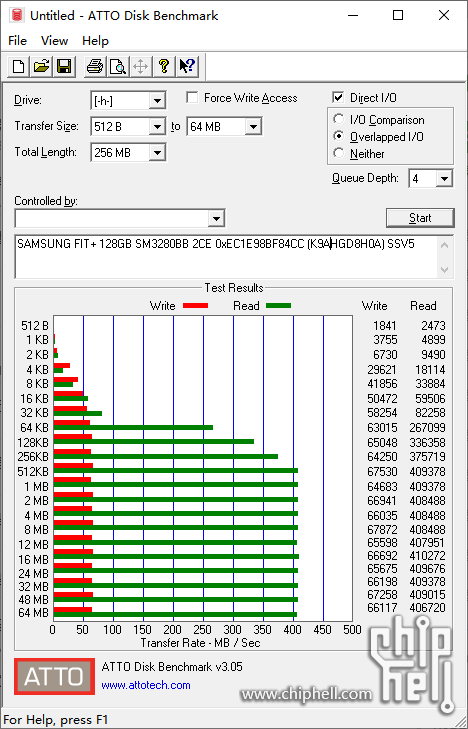The height and width of the screenshot is (729, 468).
Task: Open a benchmark file via folder icon
Action: [x=41, y=66]
